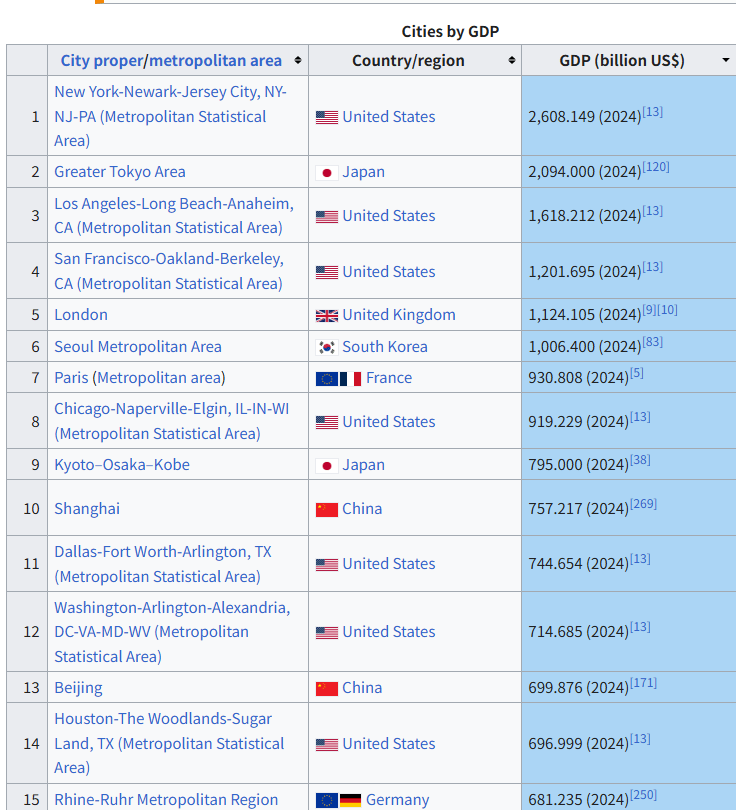Open the London city link
This screenshot has height=810, width=736.
(81, 315)
